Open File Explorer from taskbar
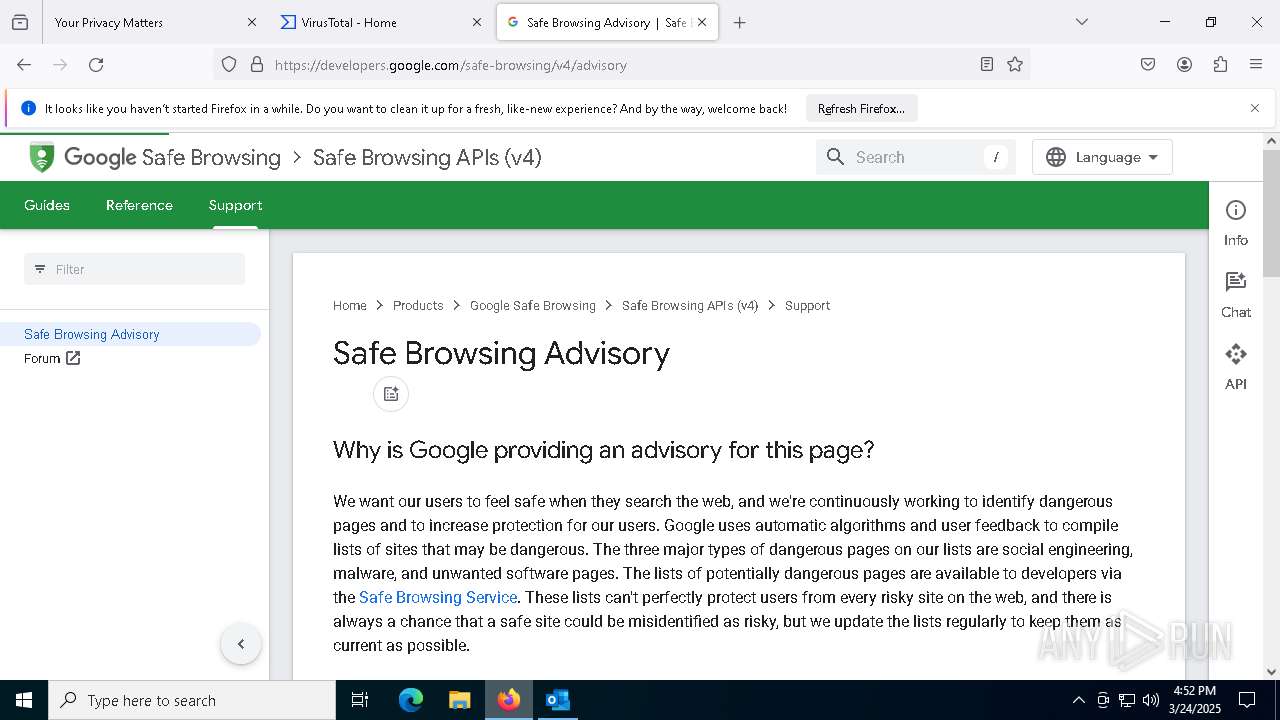The height and width of the screenshot is (720, 1280). point(459,700)
